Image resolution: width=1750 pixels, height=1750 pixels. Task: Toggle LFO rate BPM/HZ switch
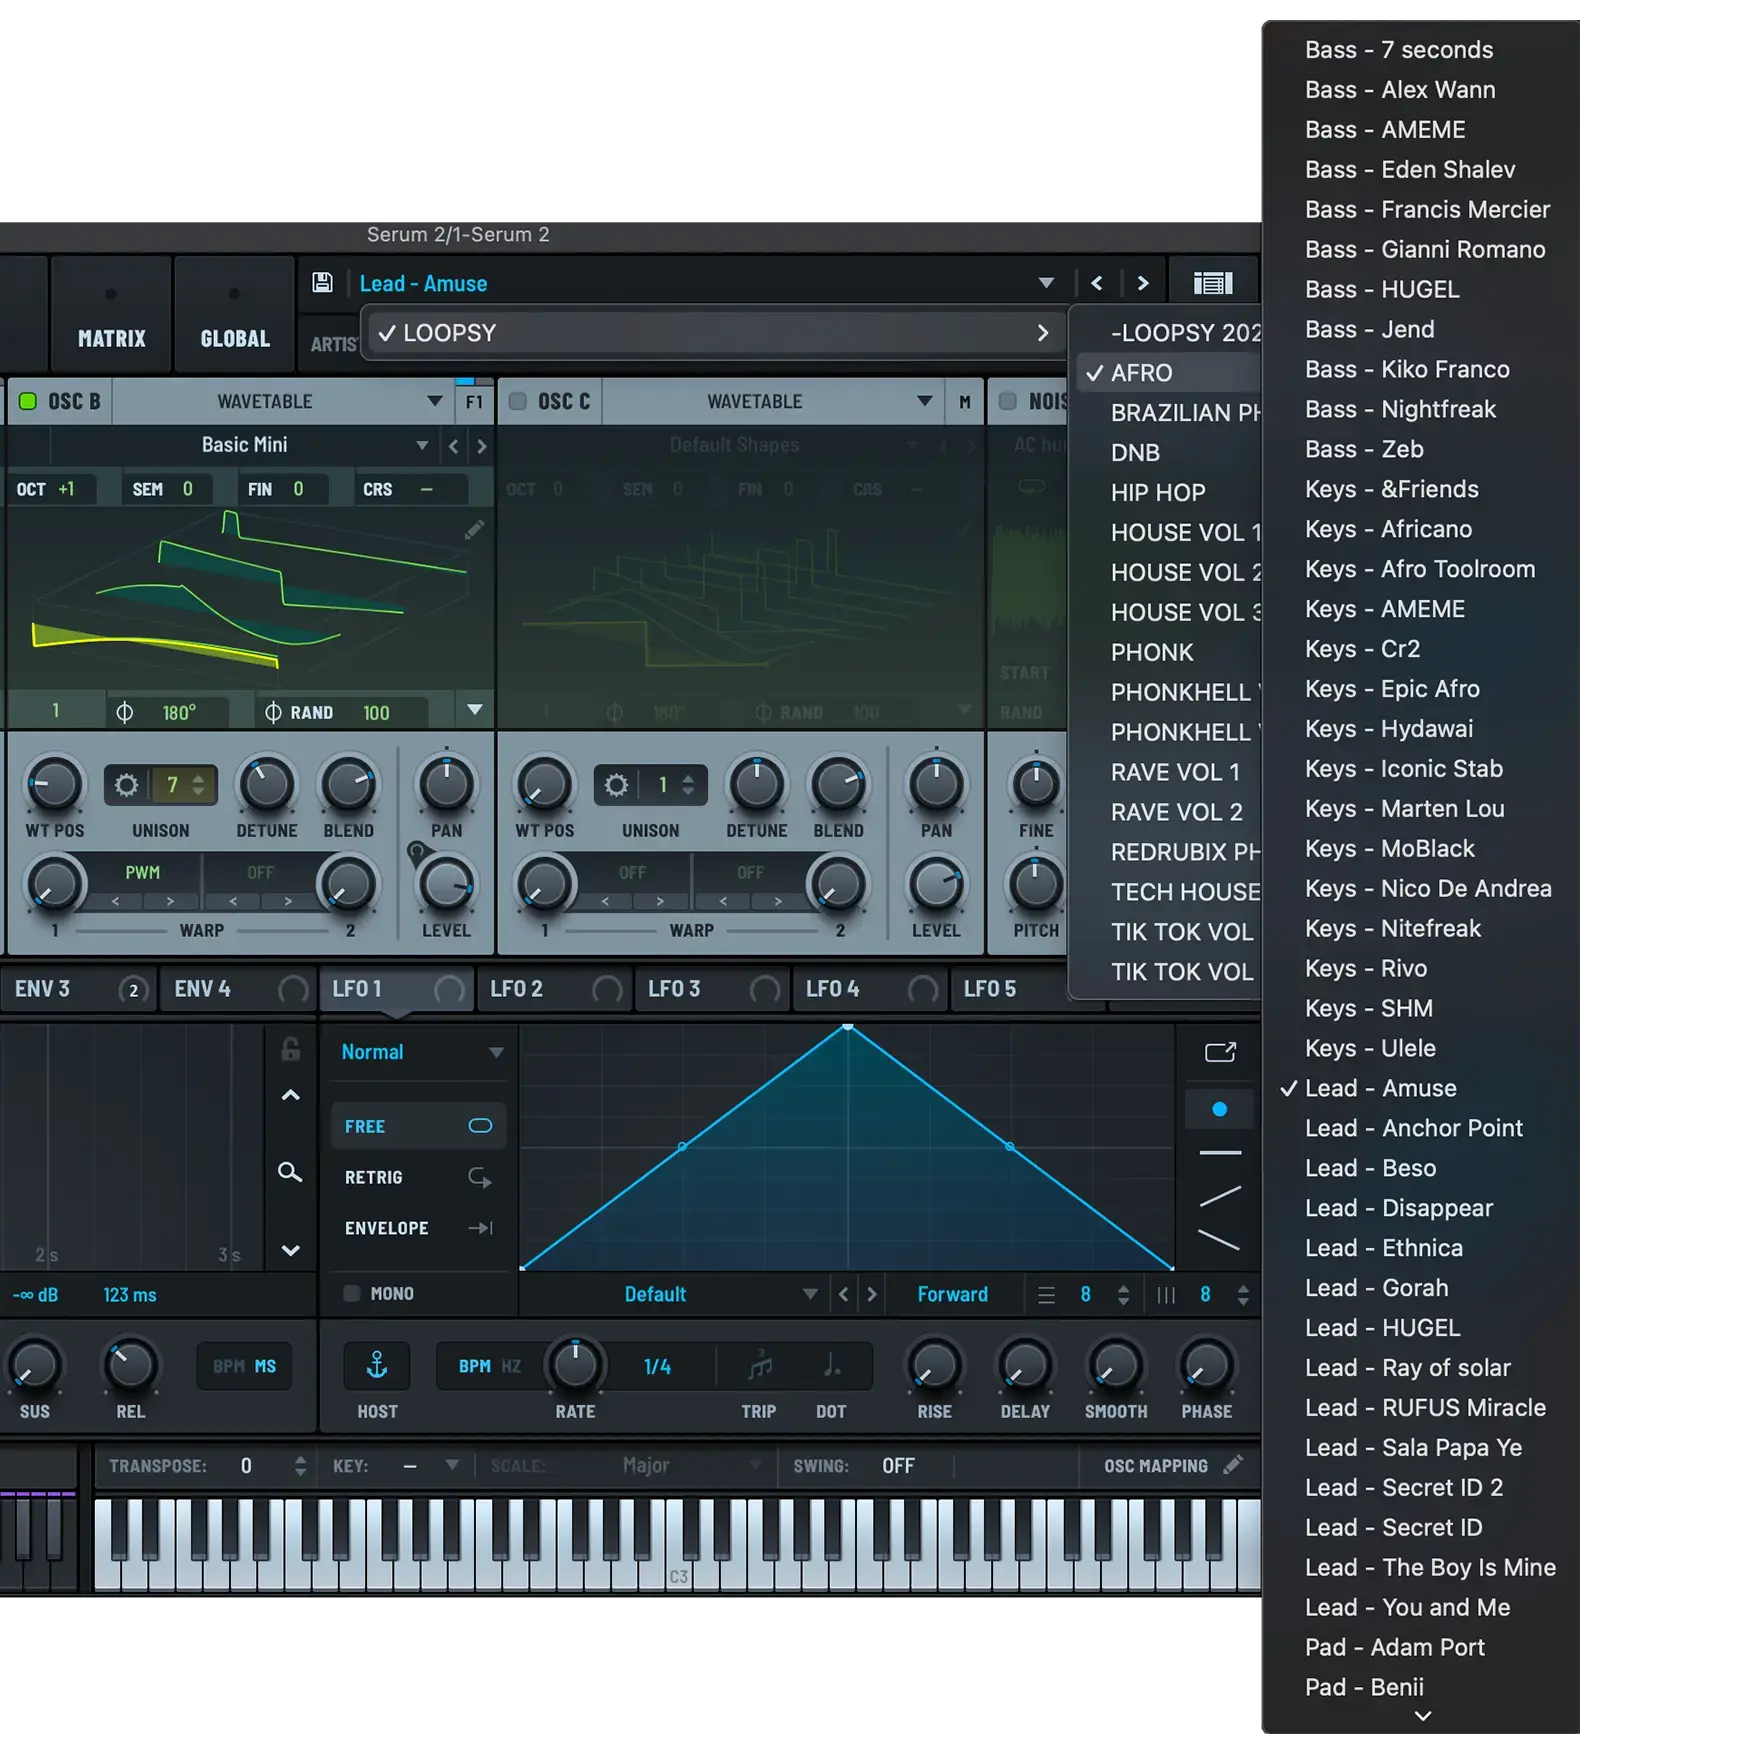[489, 1366]
